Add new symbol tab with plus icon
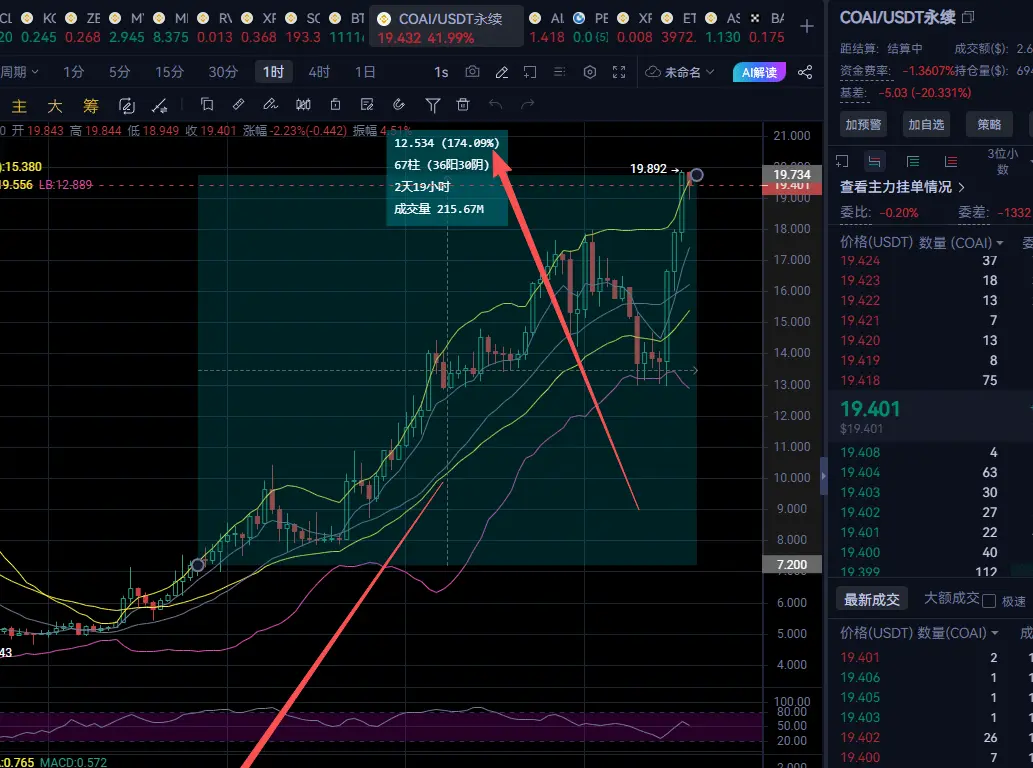Screen dimensions: 1033x768 pos(806,26)
